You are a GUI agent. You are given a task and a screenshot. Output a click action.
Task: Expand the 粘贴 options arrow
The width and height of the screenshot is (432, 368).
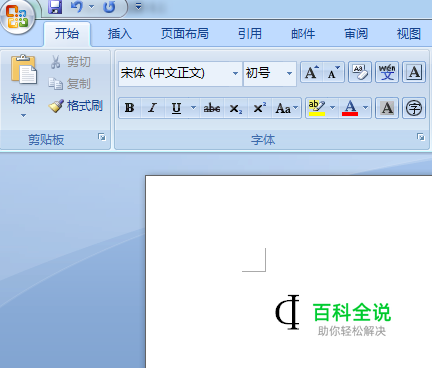(x=23, y=116)
